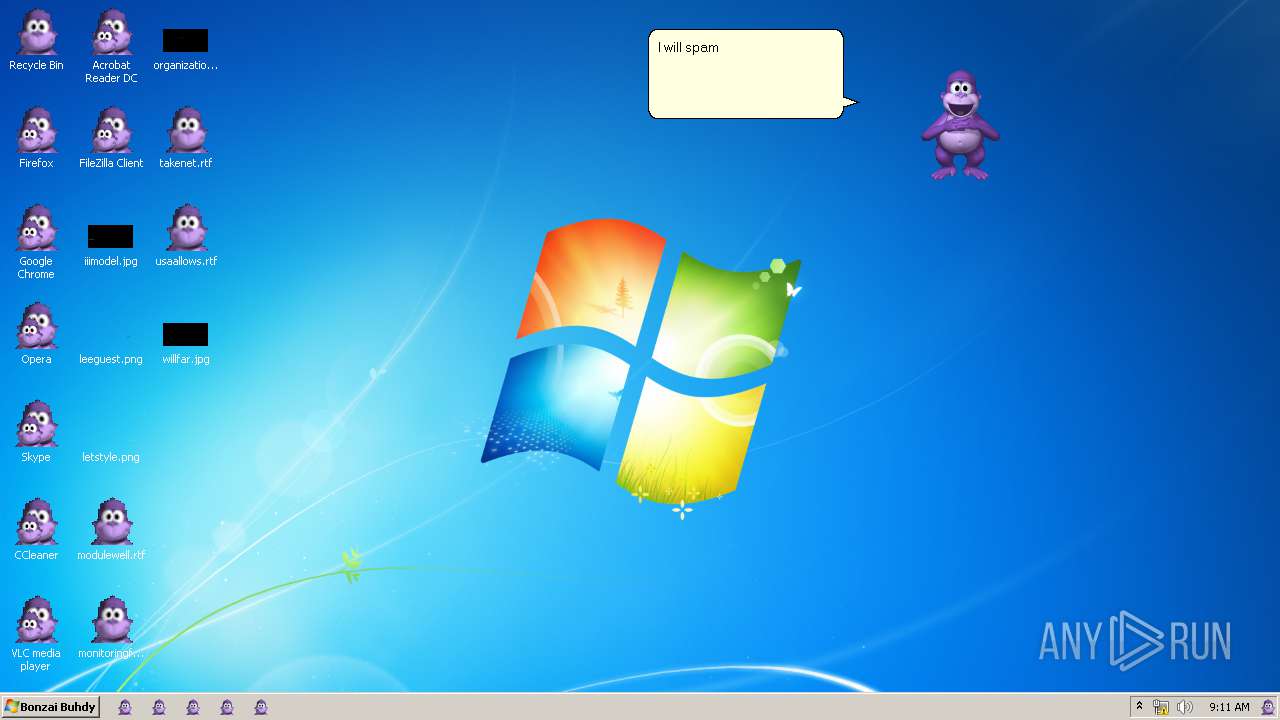Select usaallows.rtf document icon
This screenshot has width=1280, height=720.
click(186, 237)
